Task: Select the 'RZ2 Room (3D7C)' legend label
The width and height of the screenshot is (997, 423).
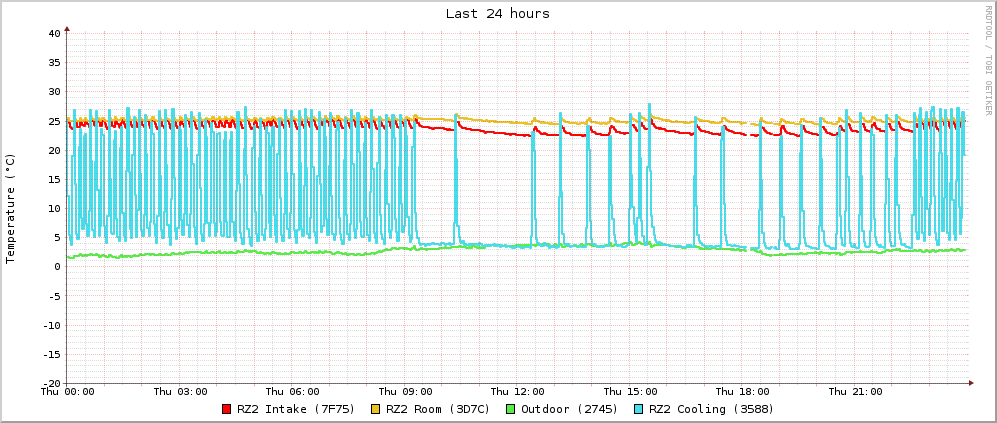Action: pos(438,409)
